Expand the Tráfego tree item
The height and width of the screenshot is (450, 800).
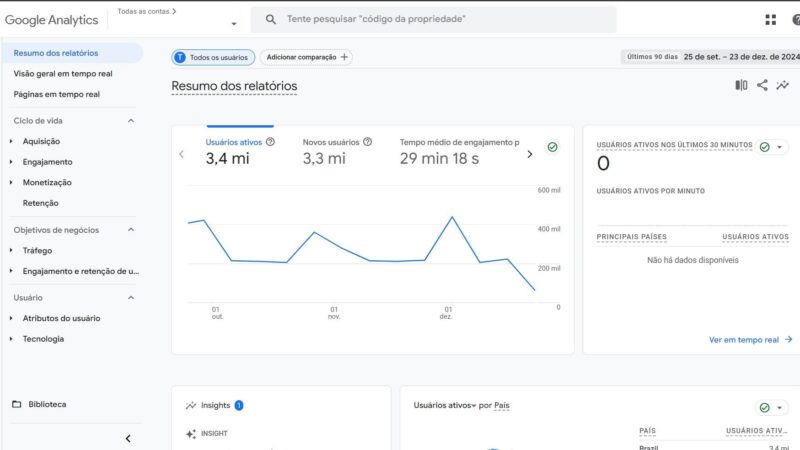(x=11, y=250)
